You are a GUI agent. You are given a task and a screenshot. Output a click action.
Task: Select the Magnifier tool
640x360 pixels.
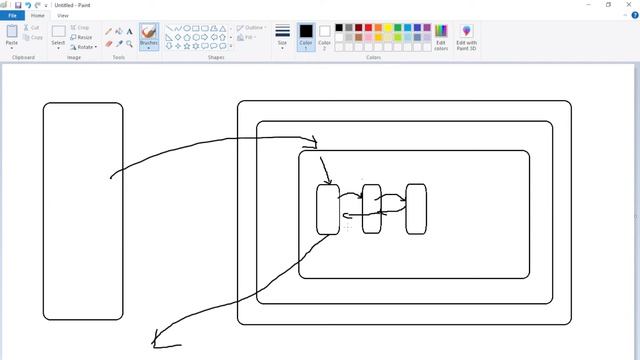pyautogui.click(x=129, y=44)
